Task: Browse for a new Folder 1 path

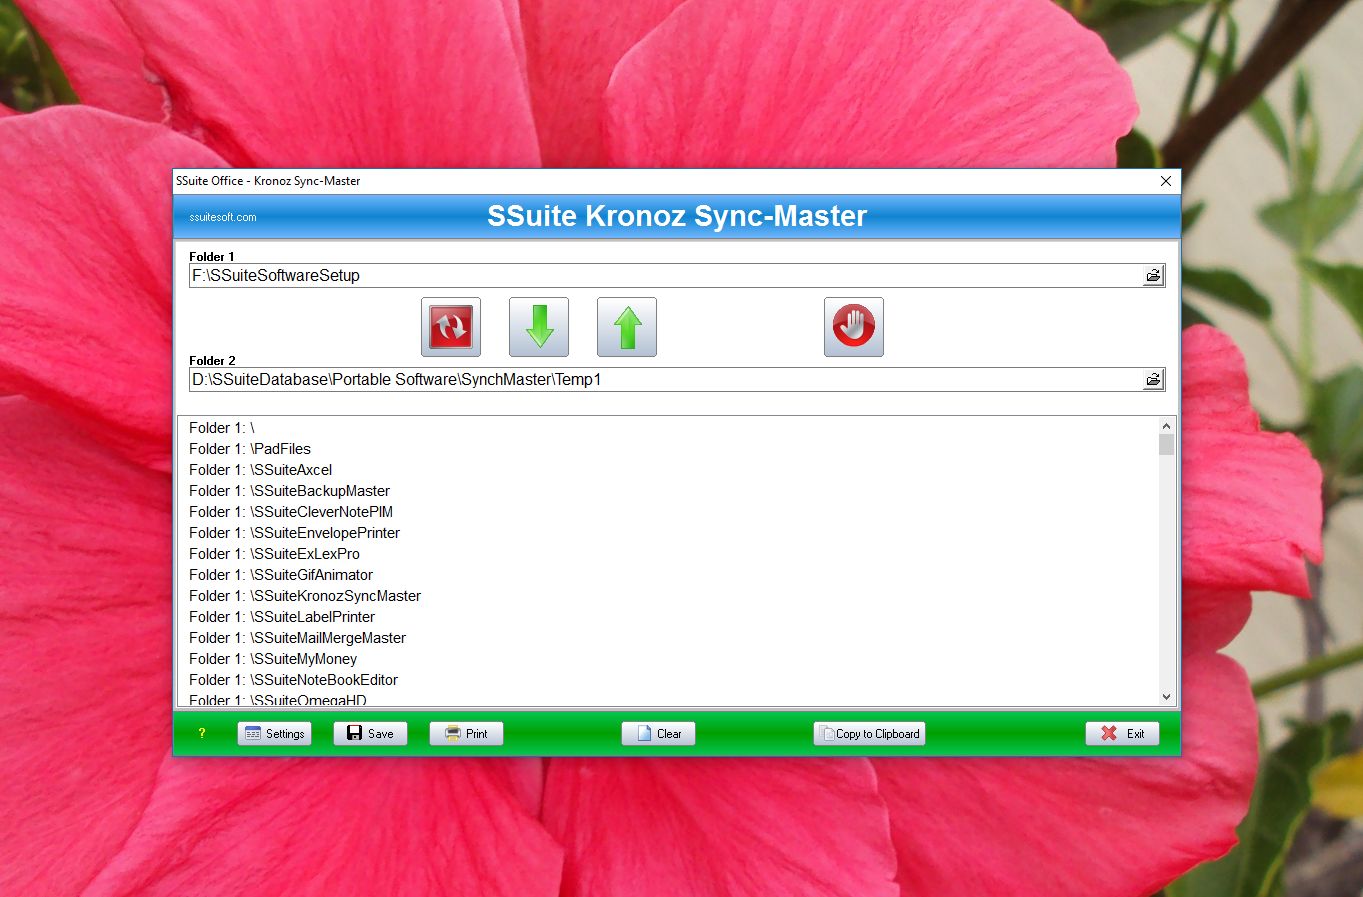Action: click(x=1152, y=275)
